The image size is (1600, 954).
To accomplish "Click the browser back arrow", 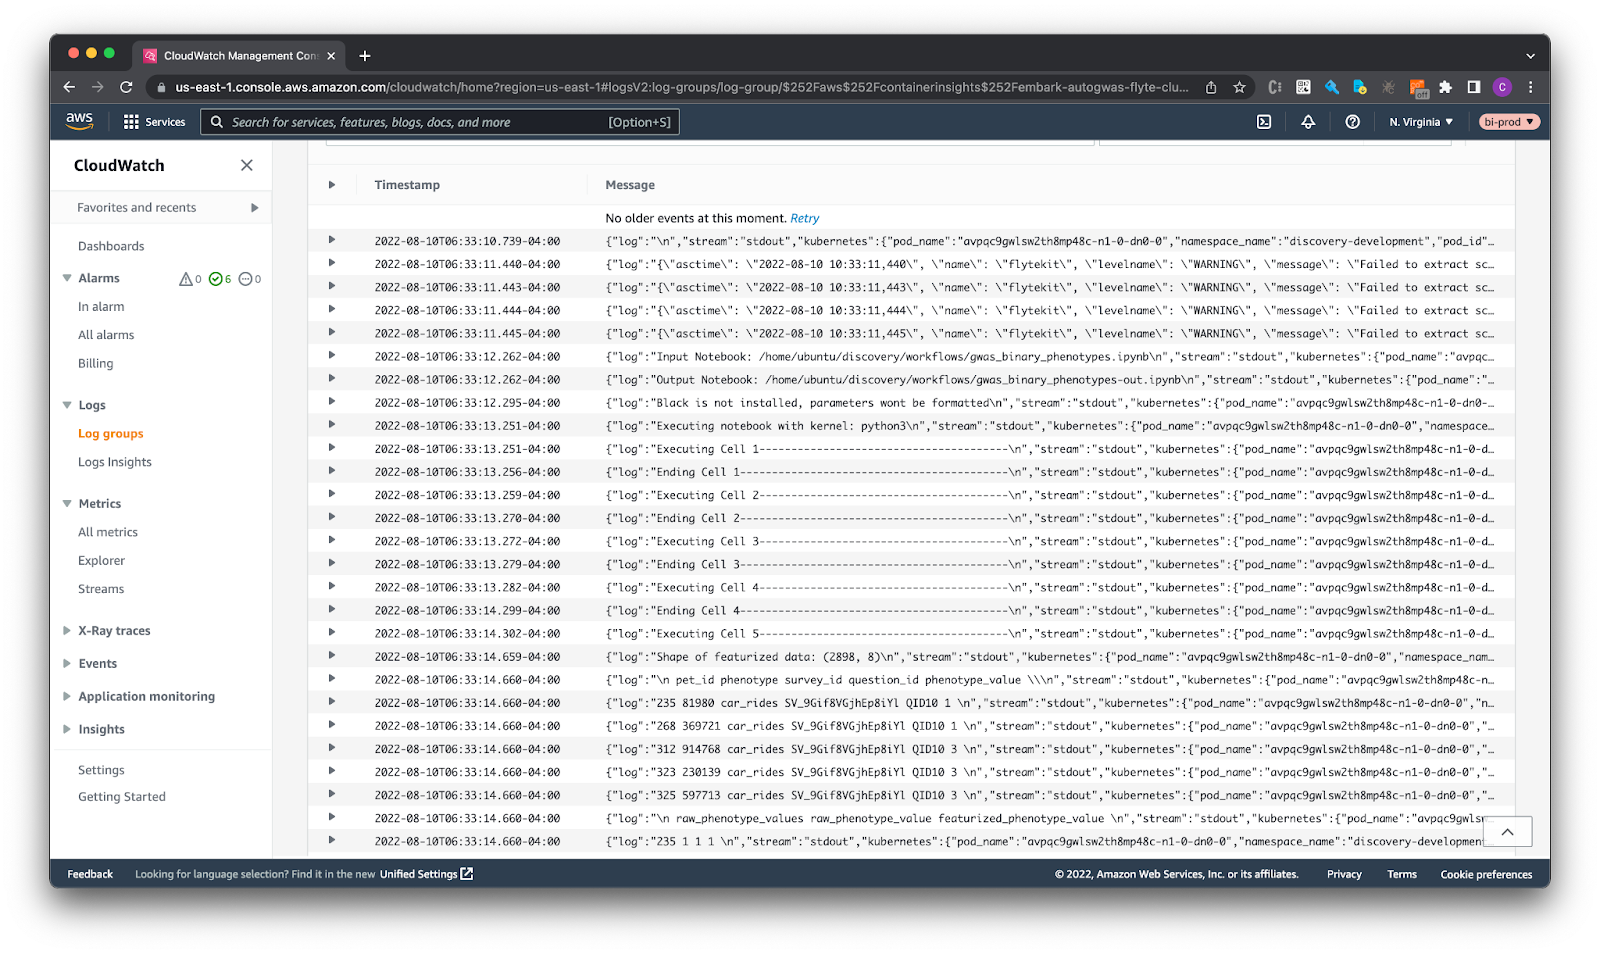I will click(x=69, y=87).
